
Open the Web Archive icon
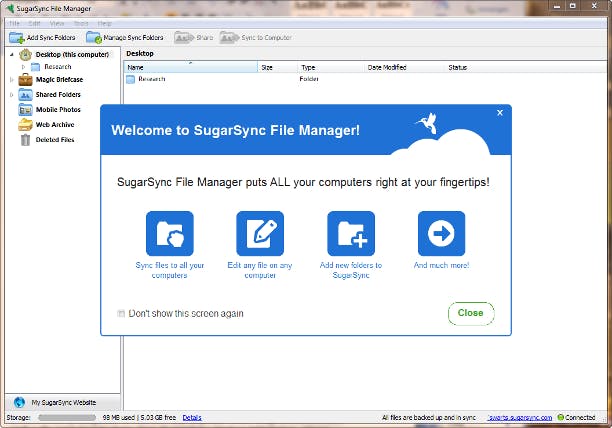point(25,125)
